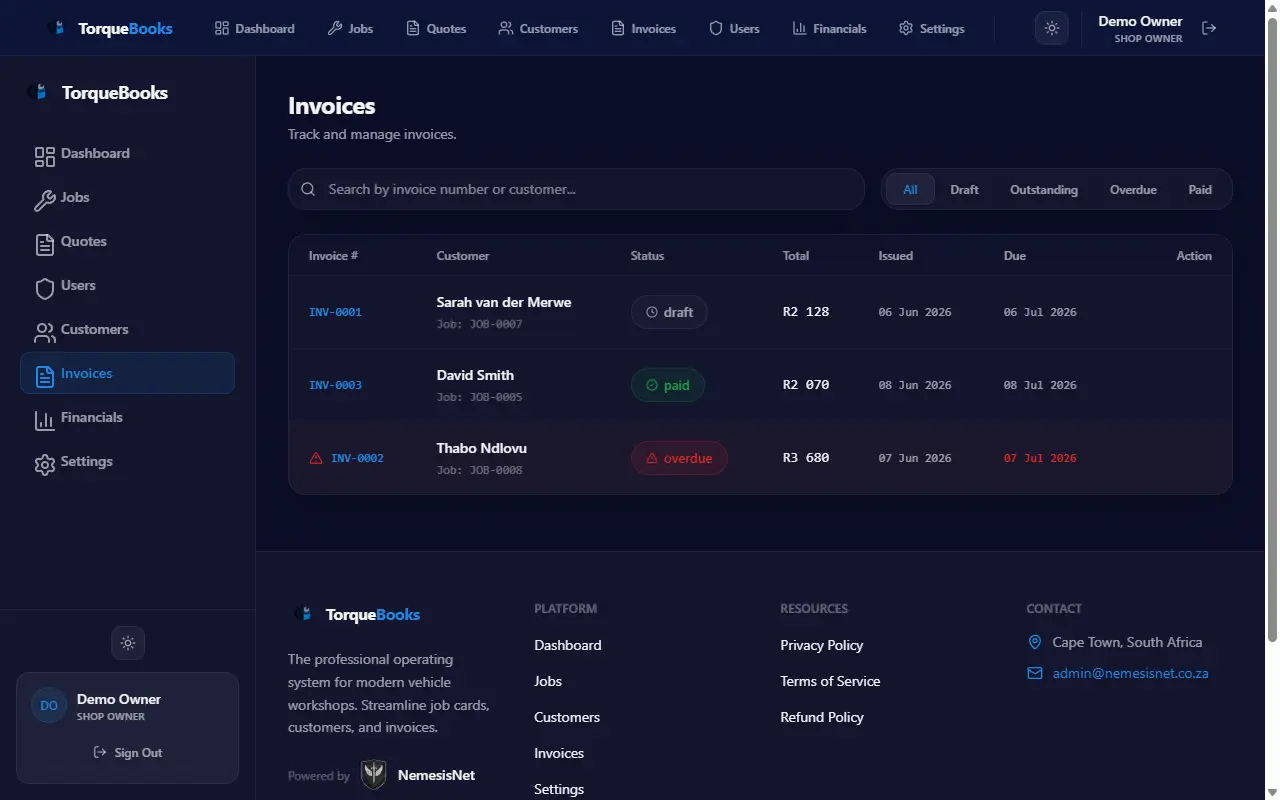Open Terms of Service link
This screenshot has width=1280, height=800.
(x=830, y=681)
